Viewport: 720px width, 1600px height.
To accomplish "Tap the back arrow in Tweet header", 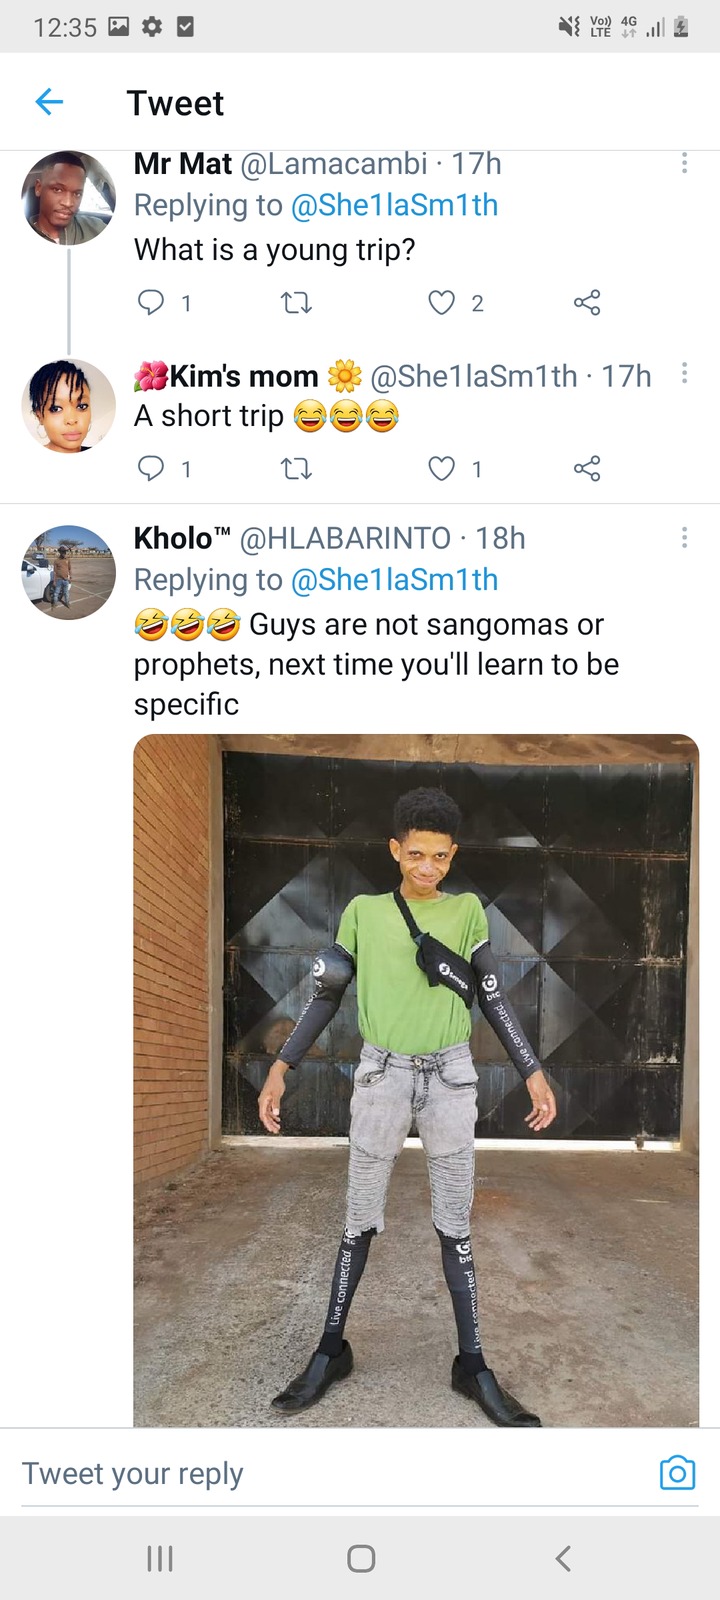I will tap(49, 101).
